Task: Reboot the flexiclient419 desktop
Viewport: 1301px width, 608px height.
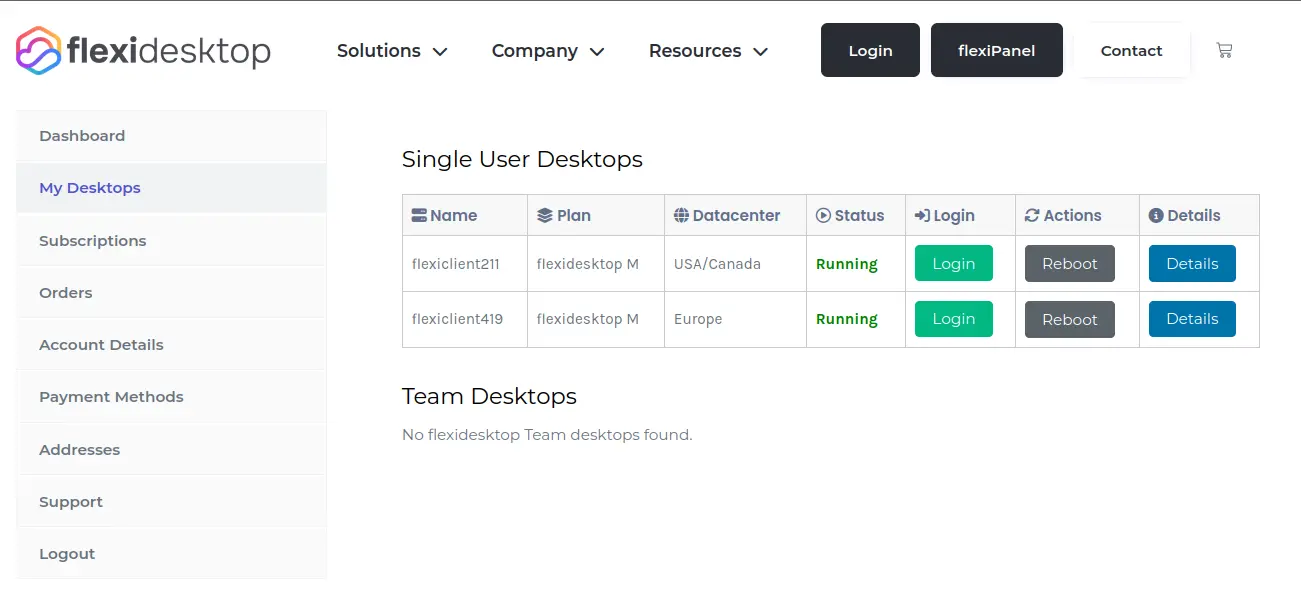Action: tap(1070, 320)
